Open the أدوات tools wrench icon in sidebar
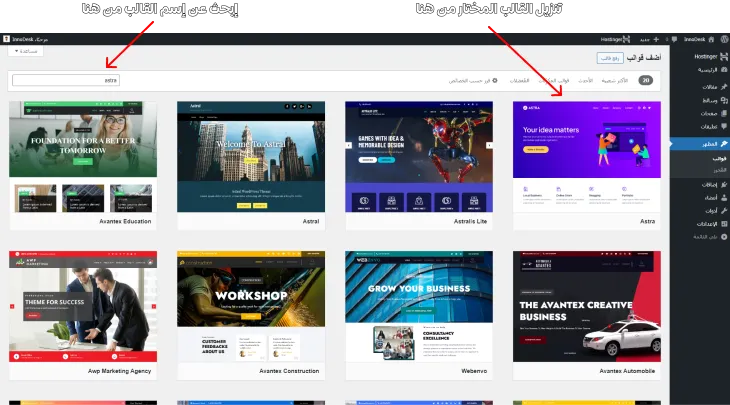This screenshot has height=405, width=730. (x=724, y=210)
